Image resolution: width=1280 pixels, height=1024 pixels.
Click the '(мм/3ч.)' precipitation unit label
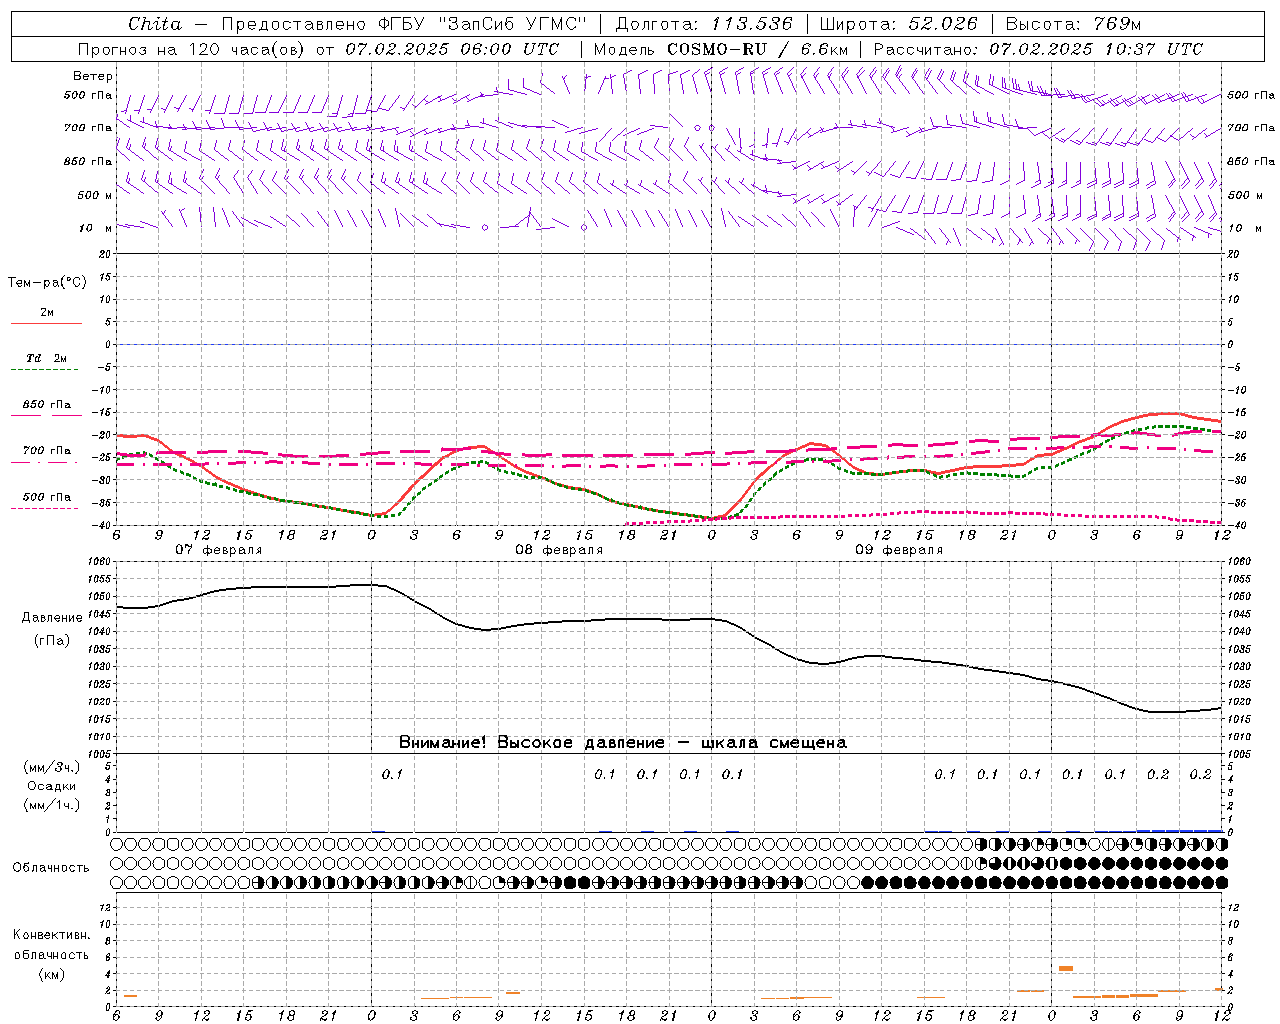point(52,767)
